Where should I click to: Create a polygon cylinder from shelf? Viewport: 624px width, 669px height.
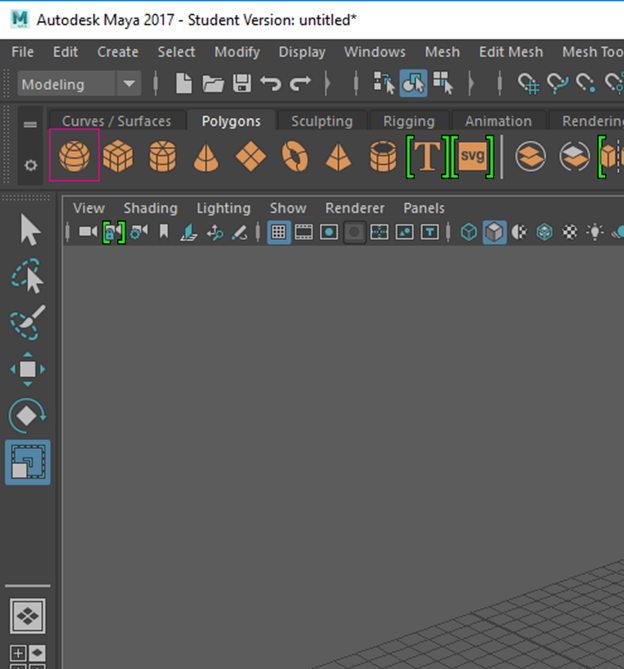tap(163, 156)
